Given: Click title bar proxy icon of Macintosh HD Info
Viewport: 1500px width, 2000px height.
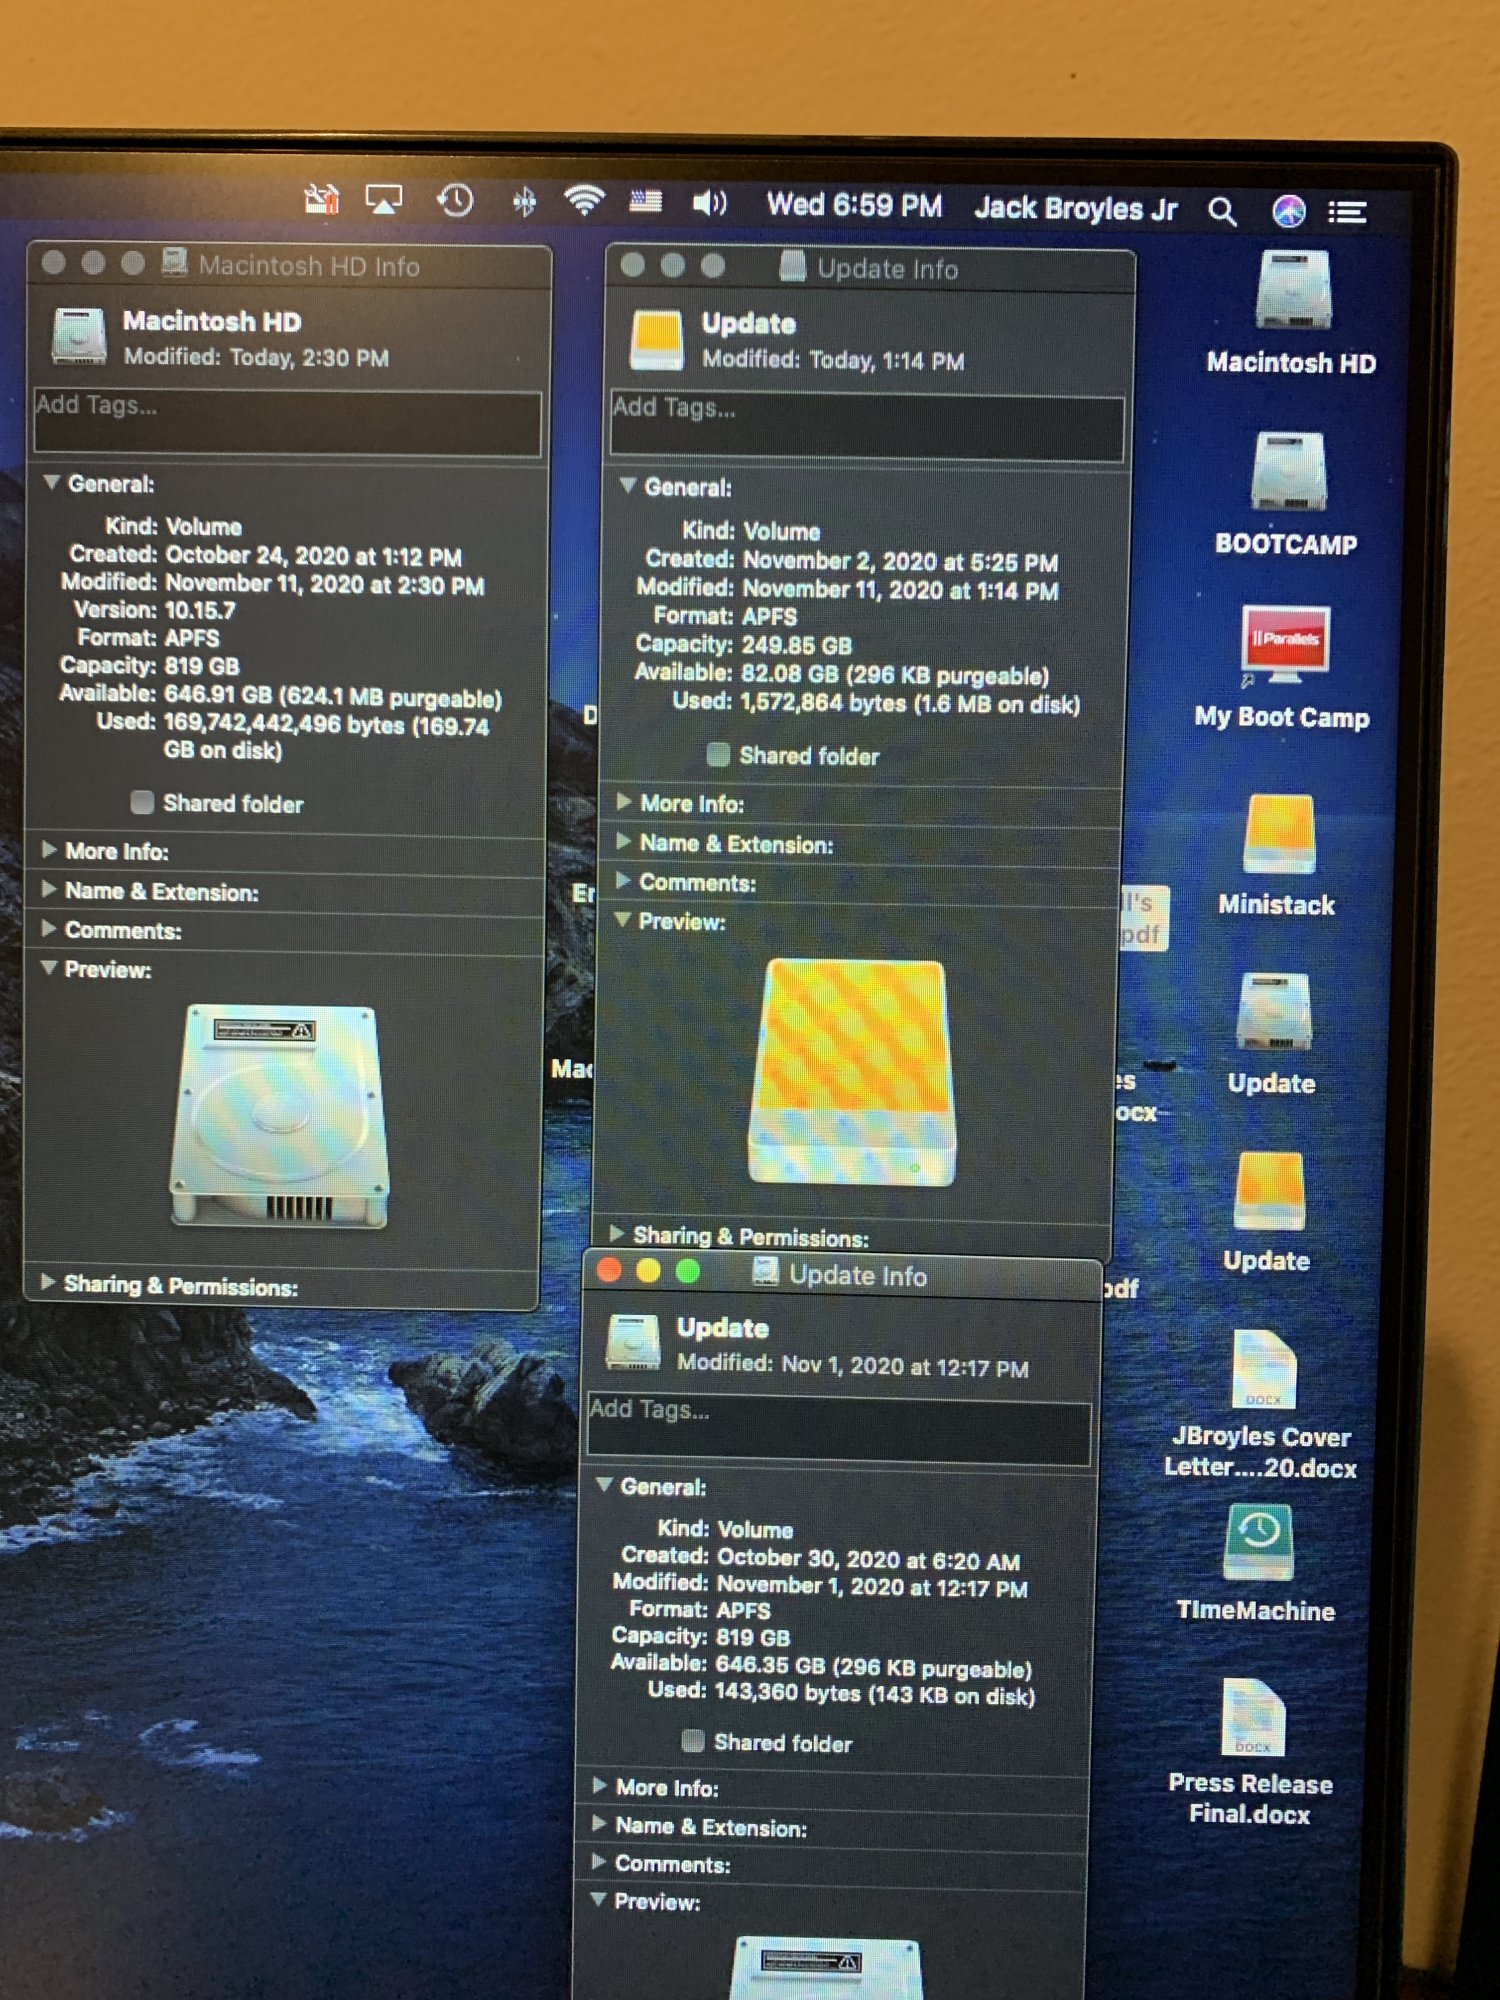Looking at the screenshot, I should (175, 263).
